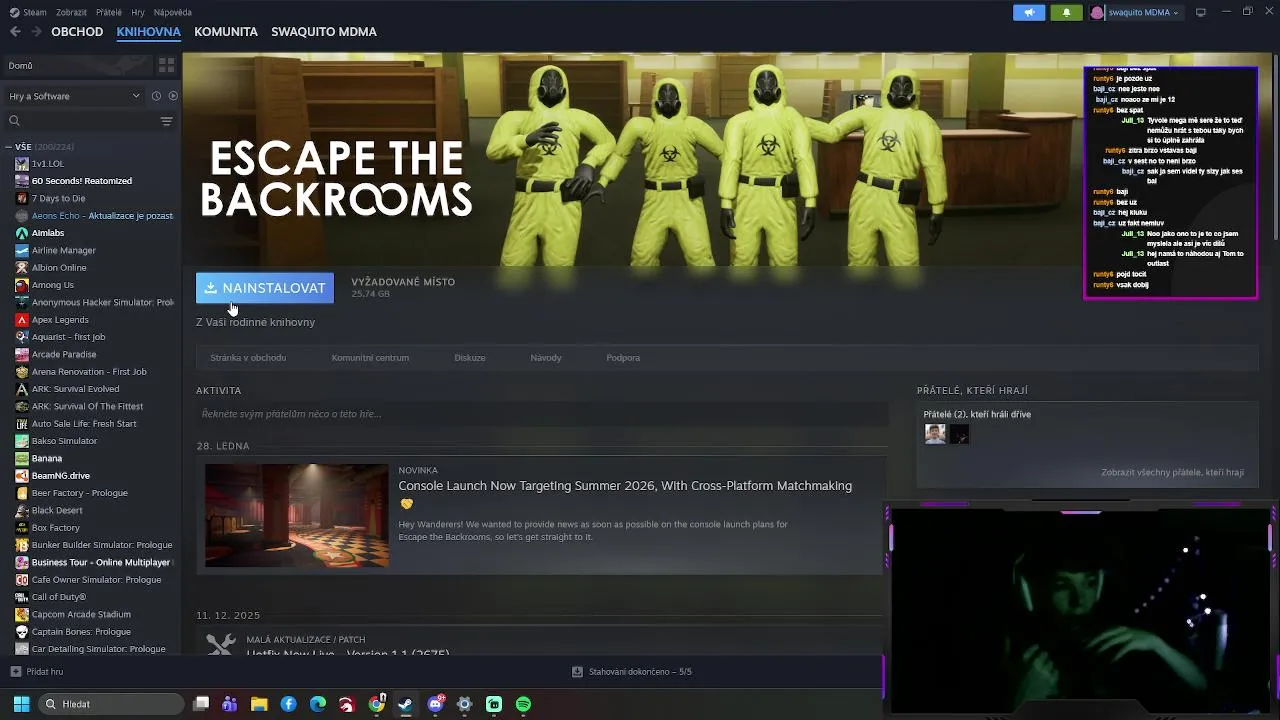Go to the OBCHOD tab
The image size is (1280, 720).
pos(77,32)
